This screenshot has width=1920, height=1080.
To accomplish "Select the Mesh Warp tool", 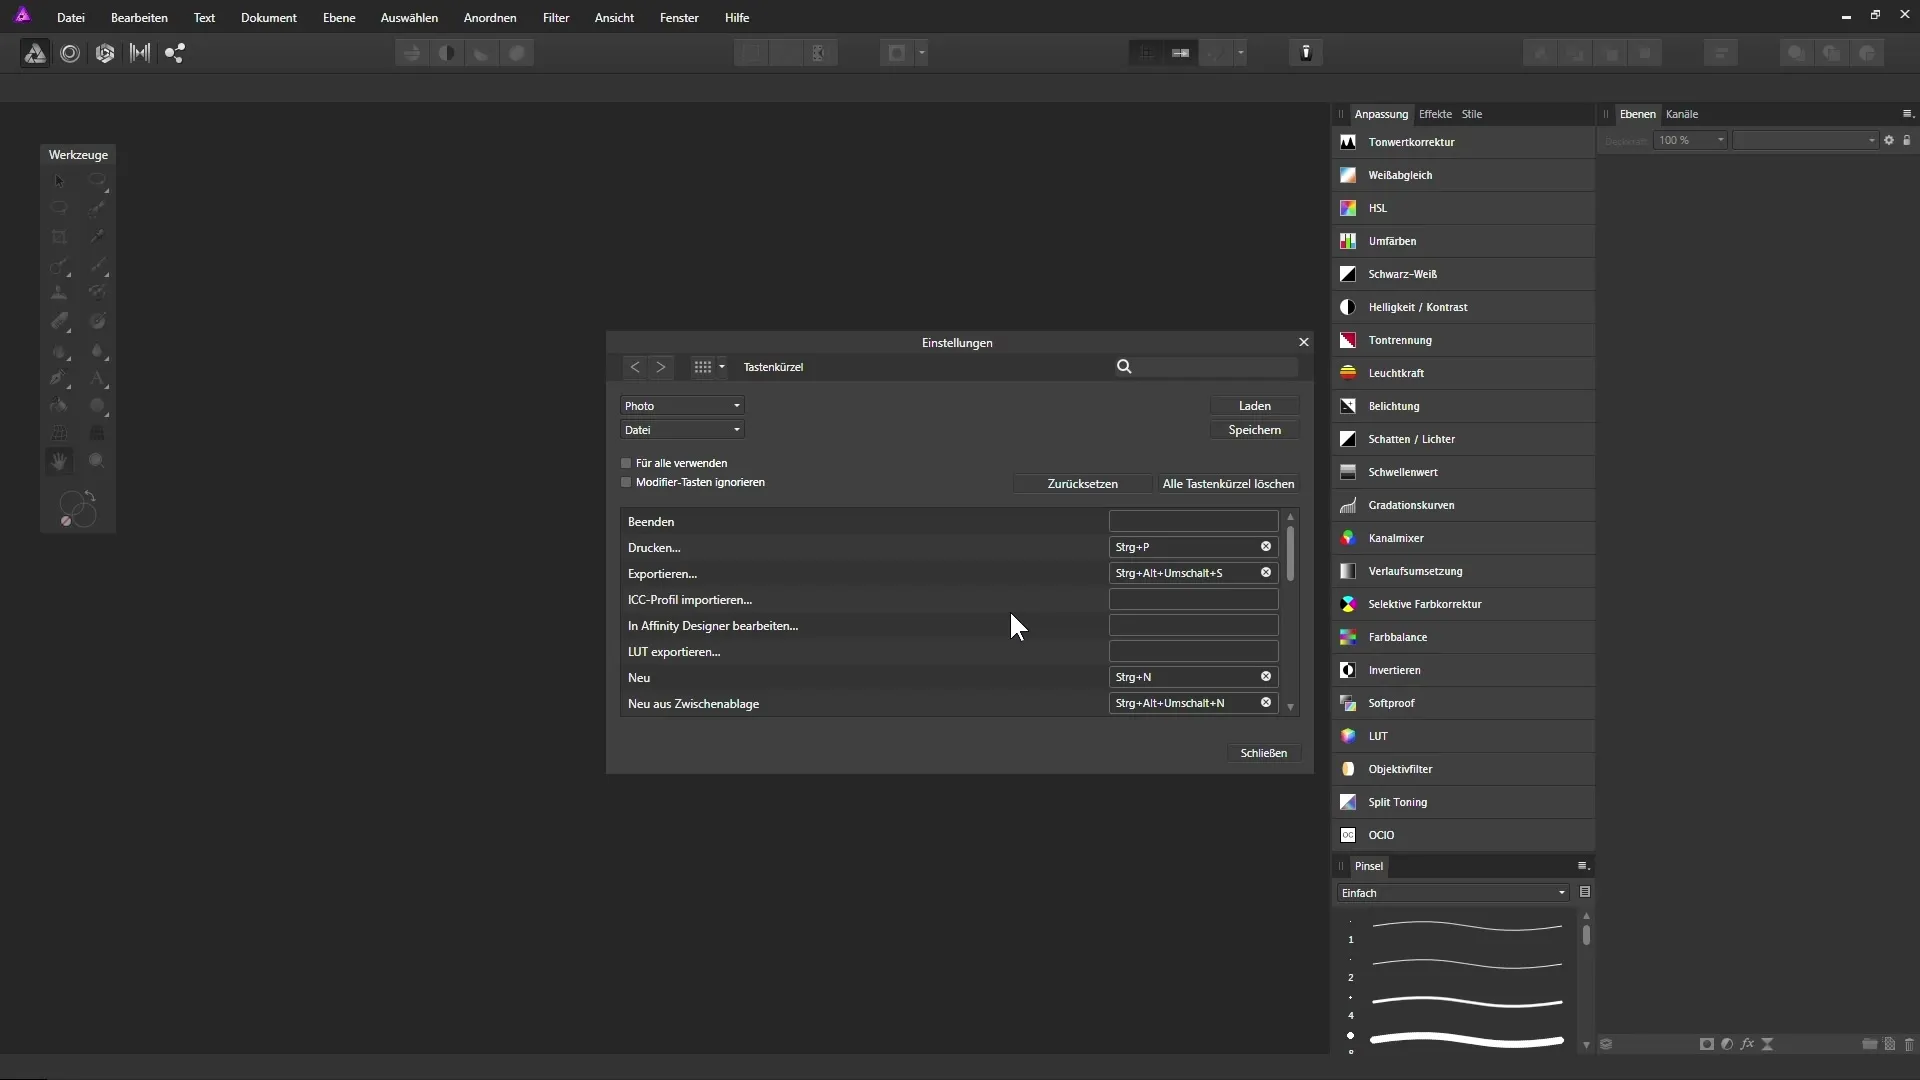I will pyautogui.click(x=59, y=433).
